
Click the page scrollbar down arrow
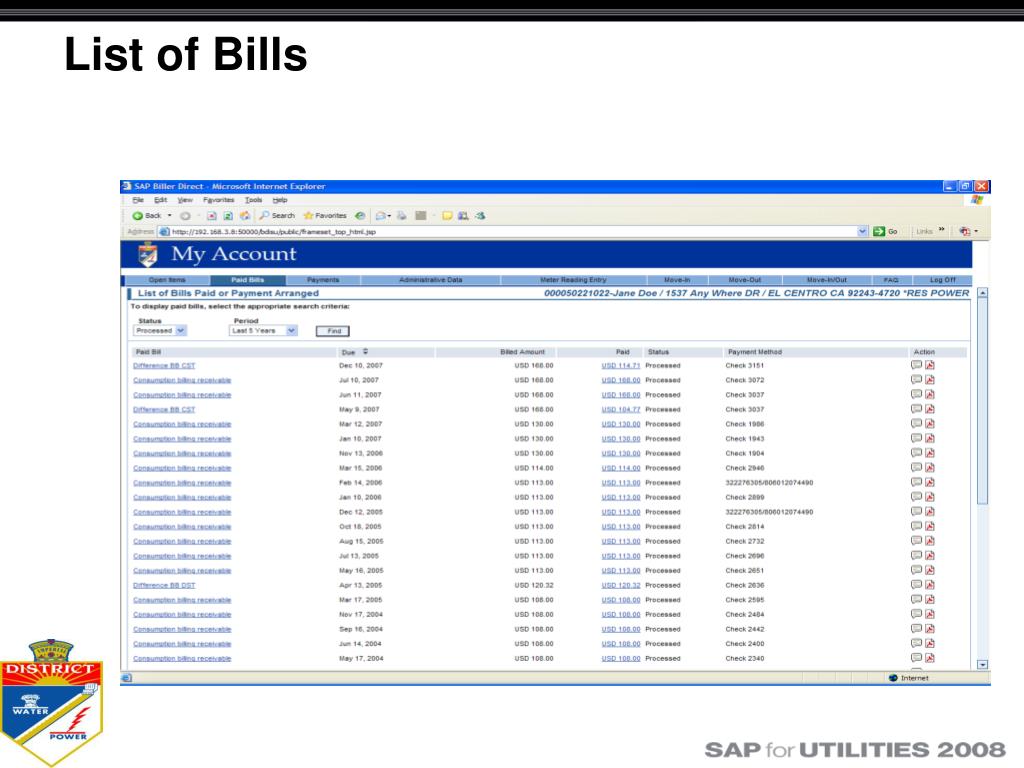tap(983, 664)
